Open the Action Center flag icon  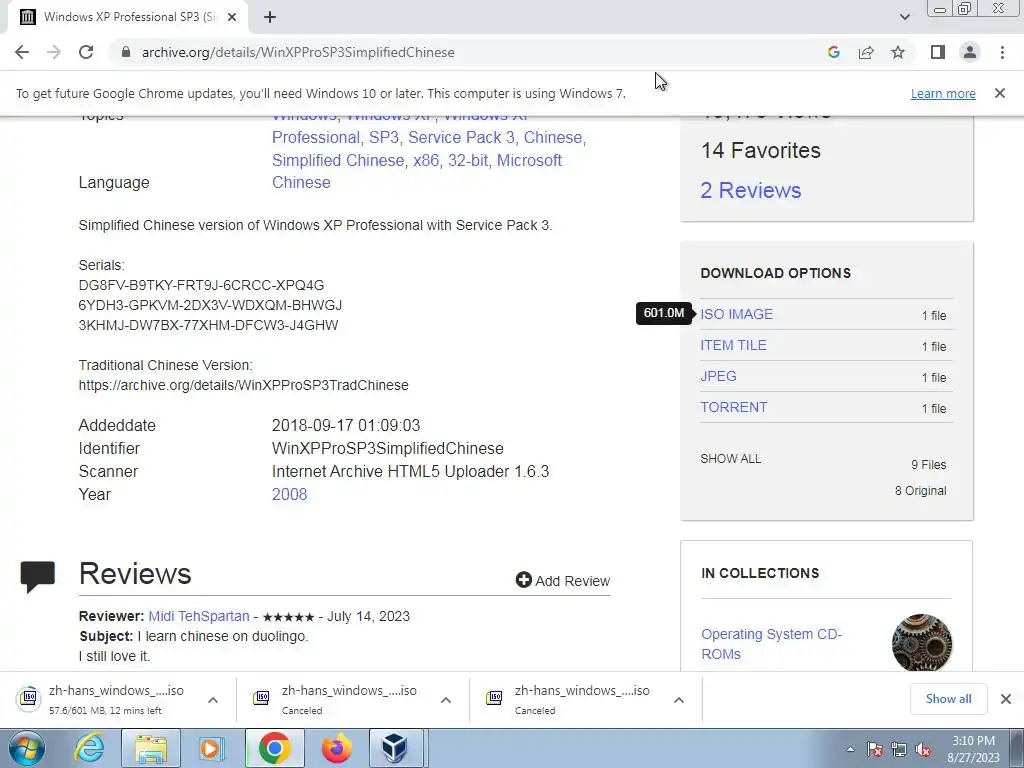click(x=875, y=750)
